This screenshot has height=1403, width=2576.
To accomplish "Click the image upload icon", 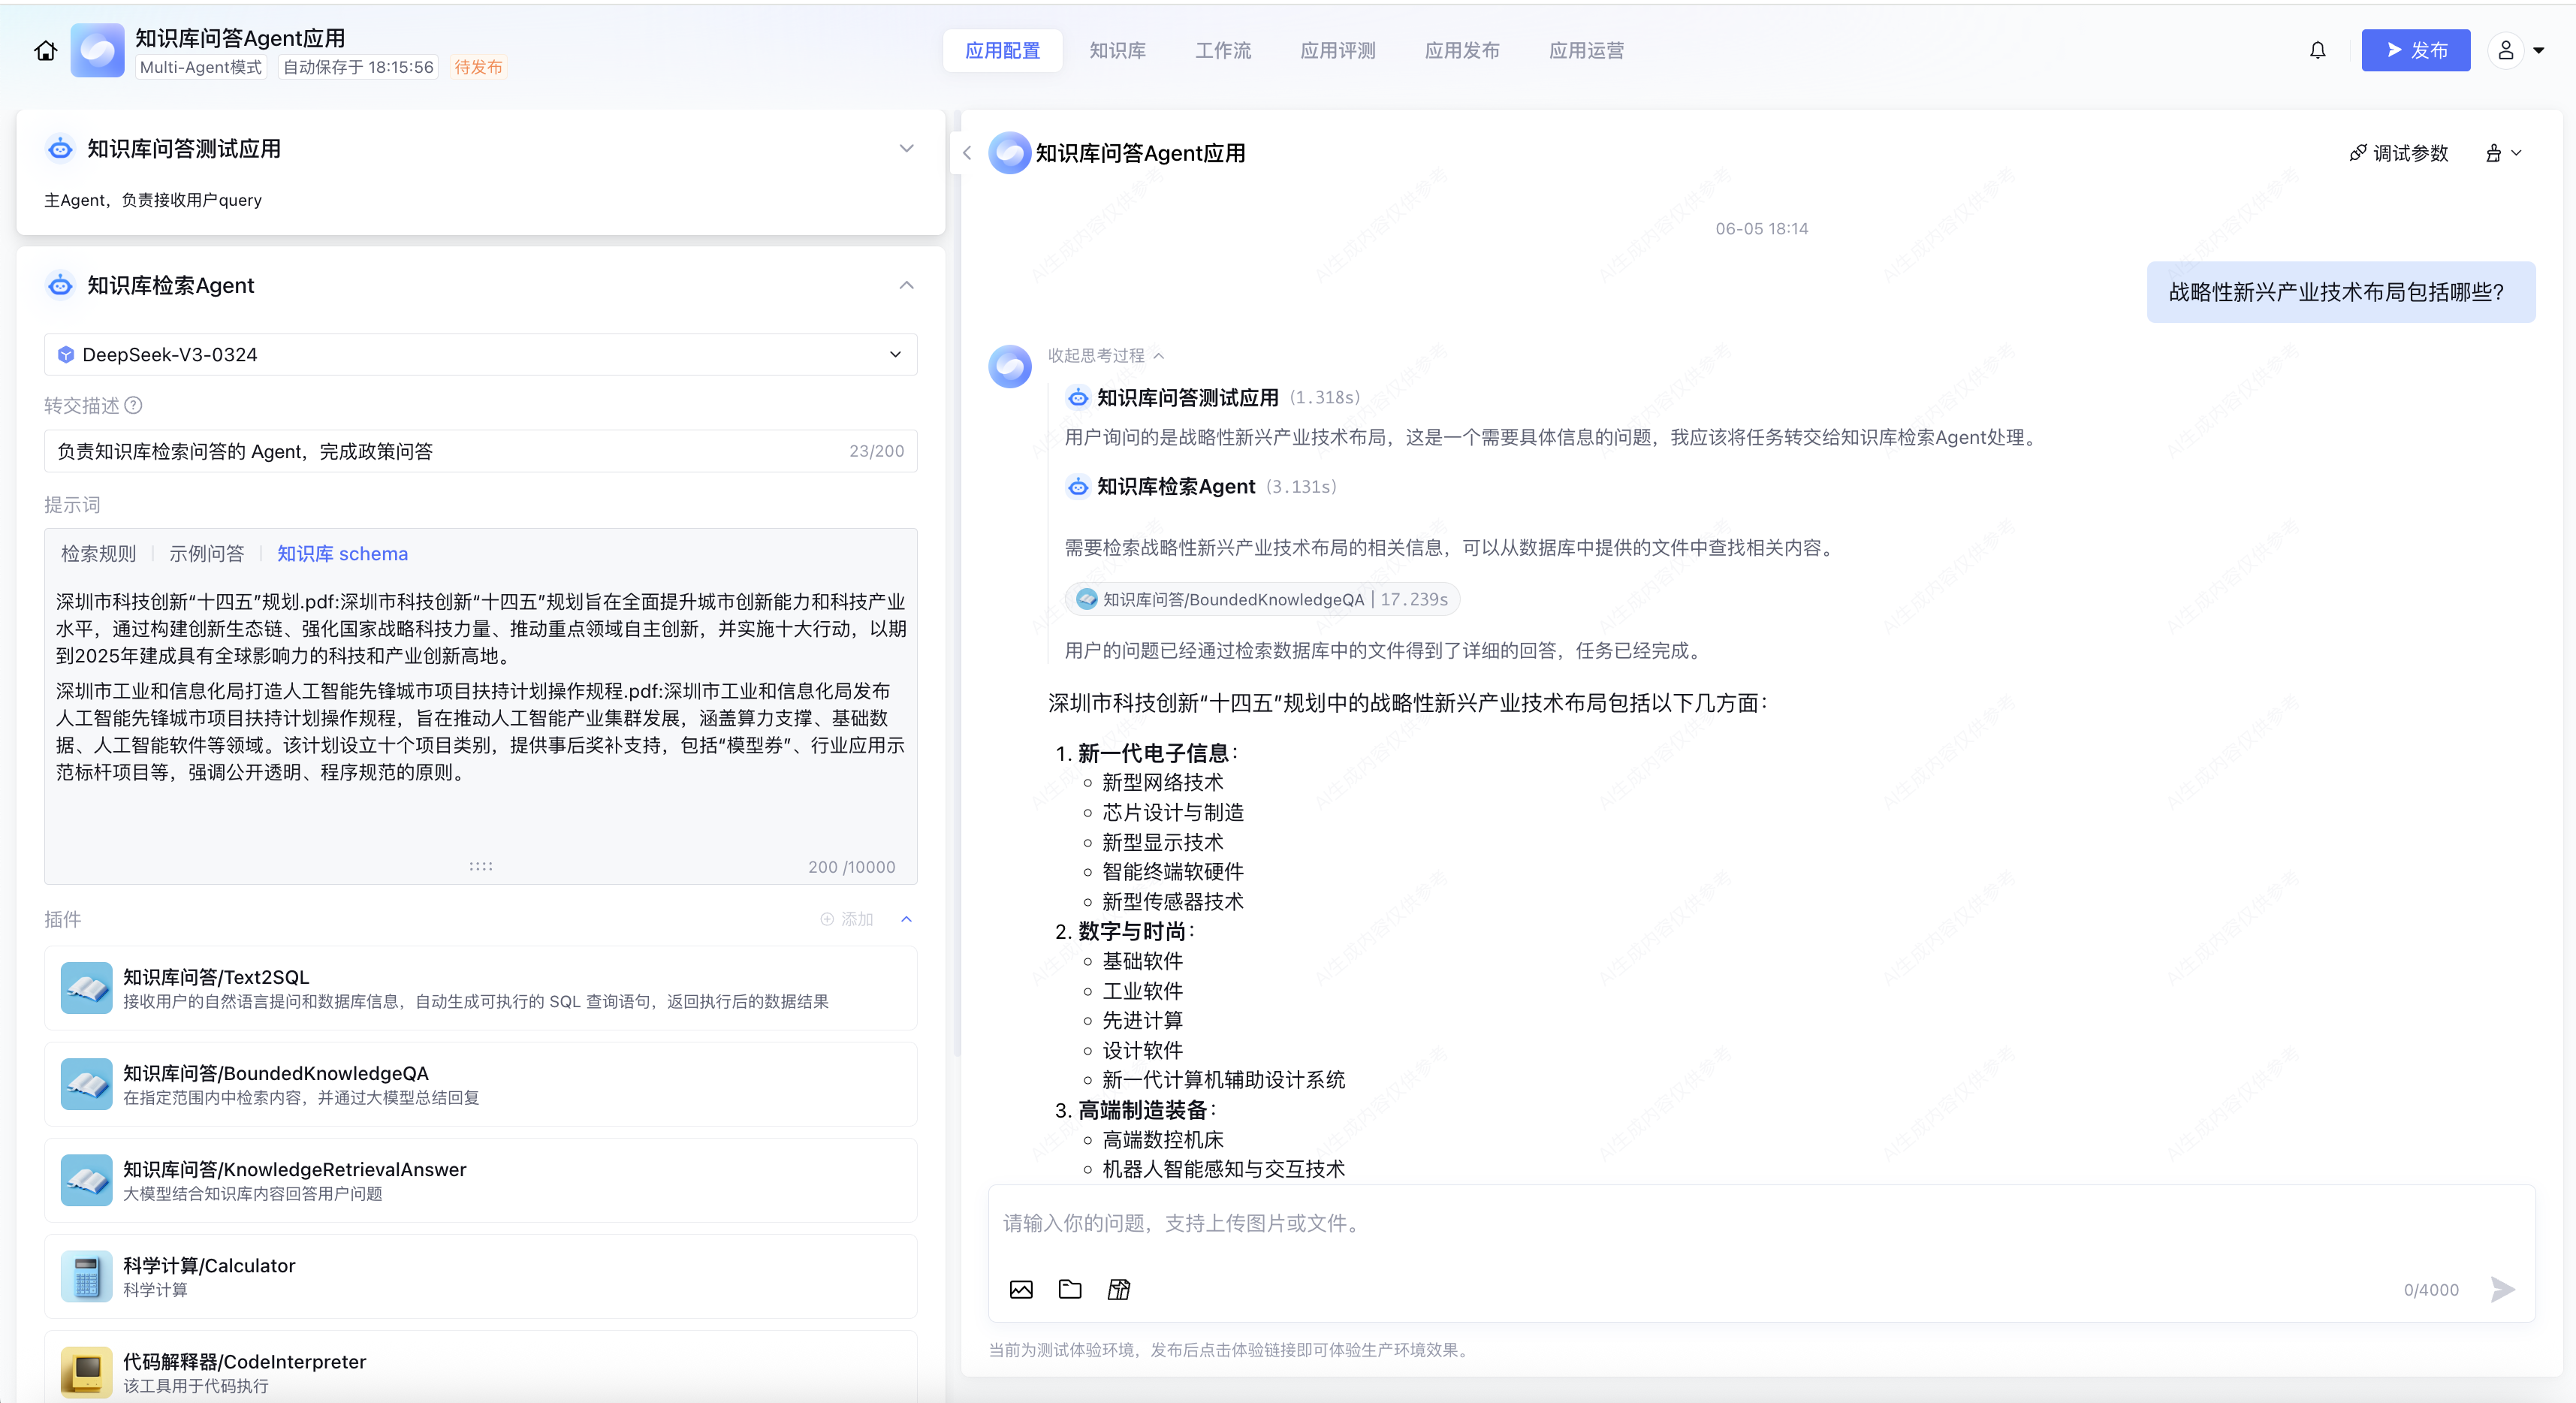I will pos(1021,1289).
